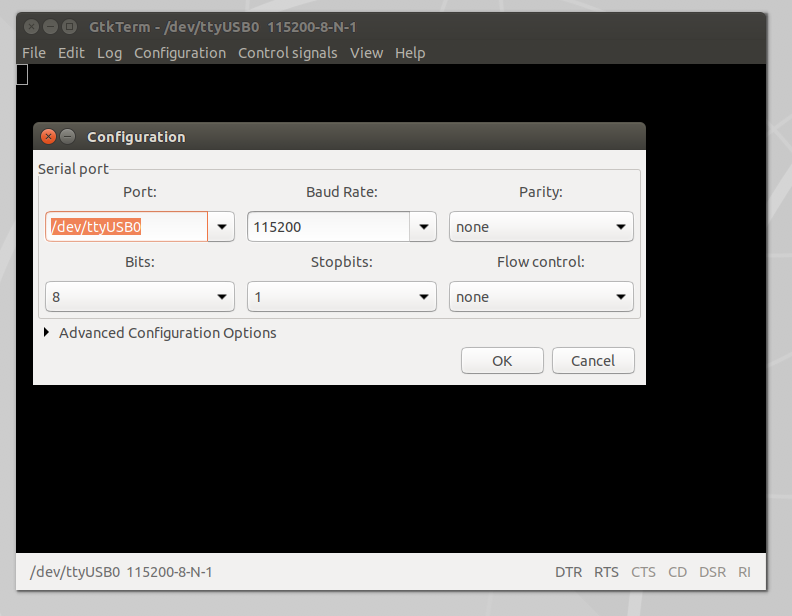792x616 pixels.
Task: Click the Port text field
Action: pos(126,227)
